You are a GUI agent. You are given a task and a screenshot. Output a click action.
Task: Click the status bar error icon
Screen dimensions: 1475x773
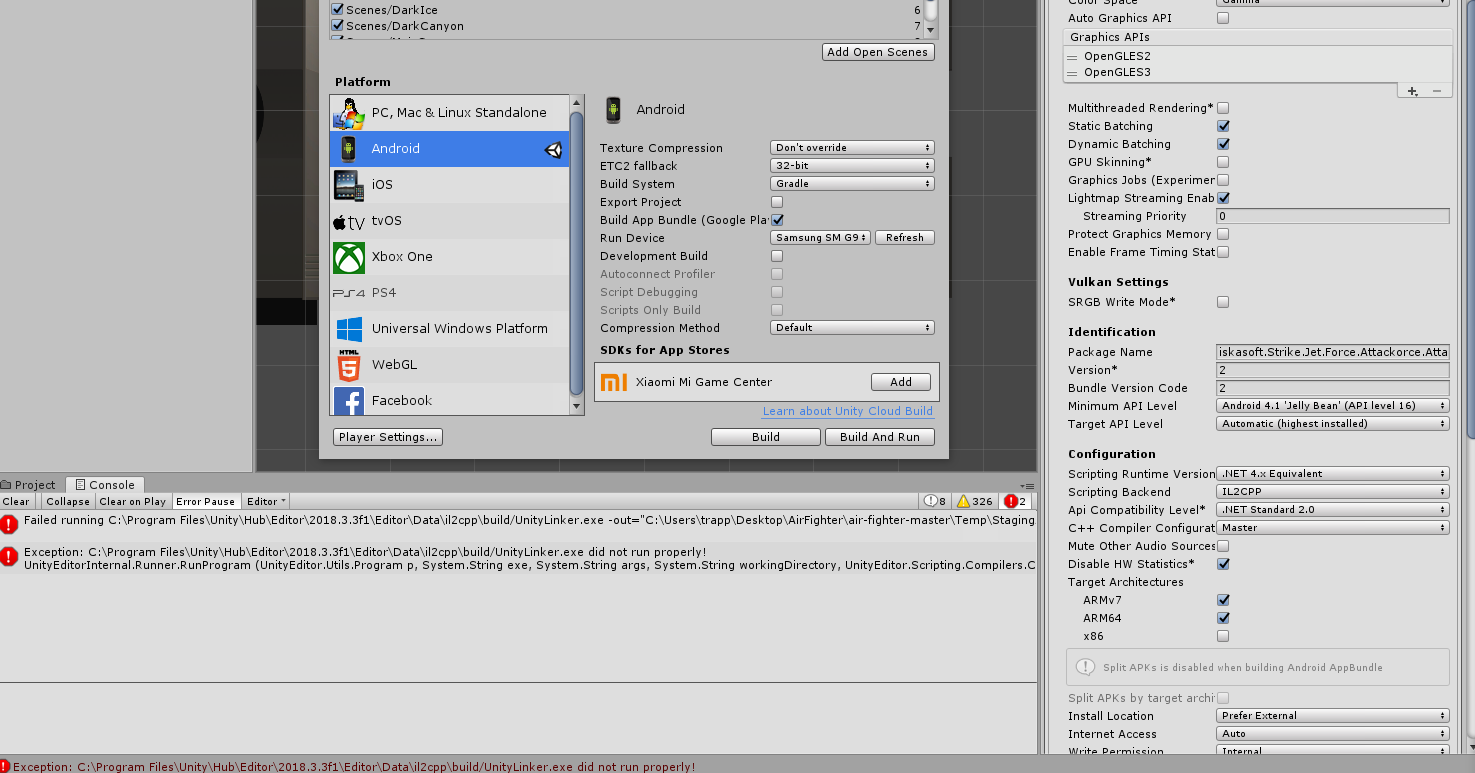point(5,766)
